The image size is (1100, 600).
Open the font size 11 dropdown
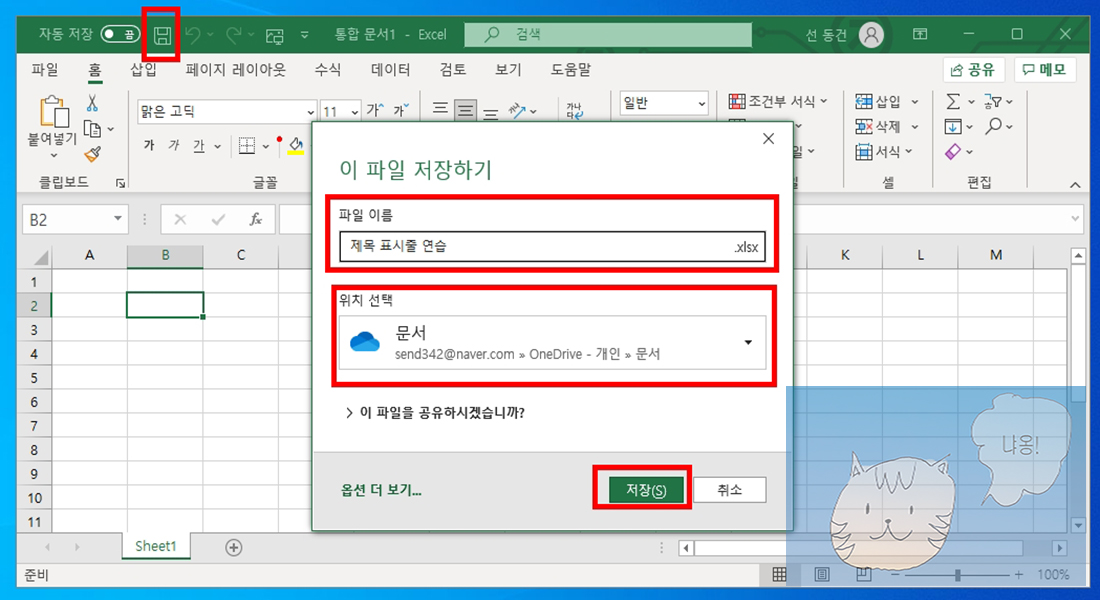tap(355, 112)
